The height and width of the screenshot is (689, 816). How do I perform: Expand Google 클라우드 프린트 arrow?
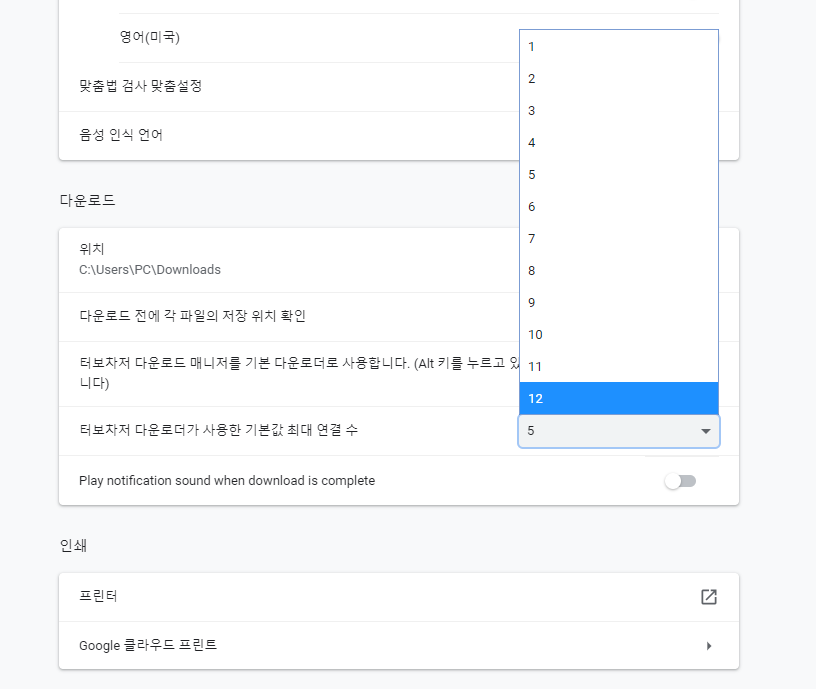709,646
